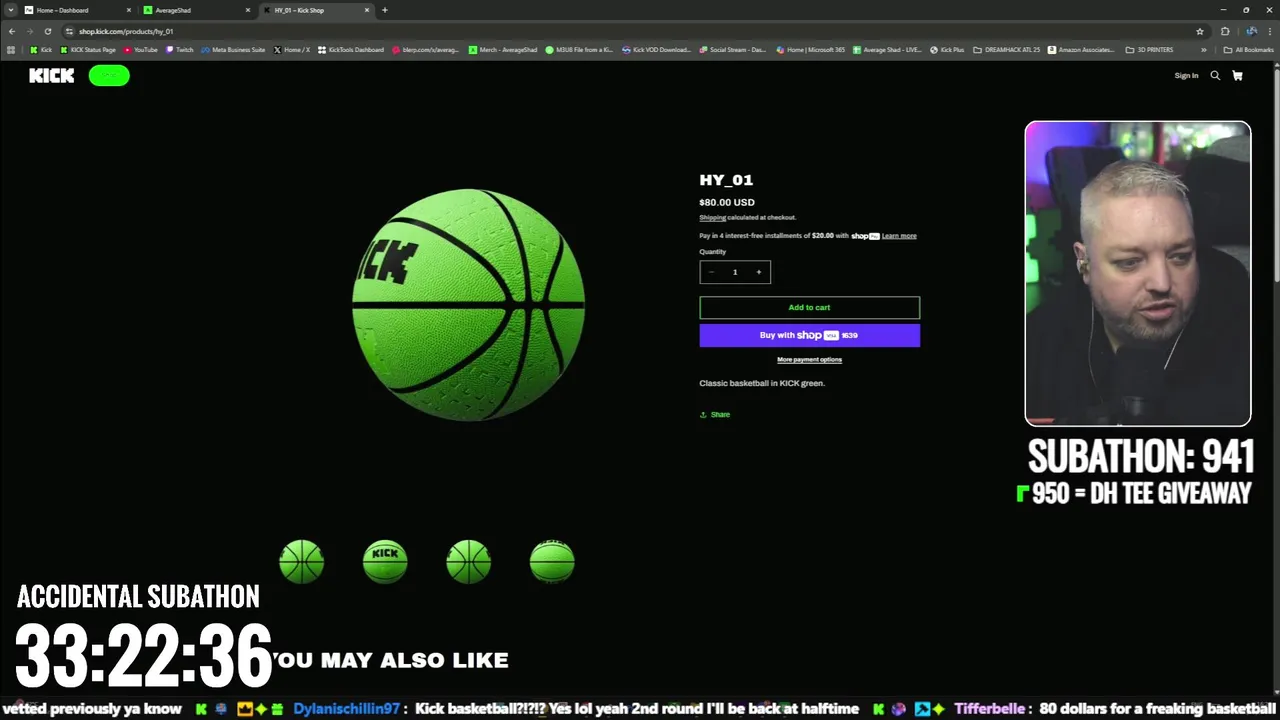Open the apps grid in bookmarks bar
1280x720 pixels.
(x=11, y=49)
